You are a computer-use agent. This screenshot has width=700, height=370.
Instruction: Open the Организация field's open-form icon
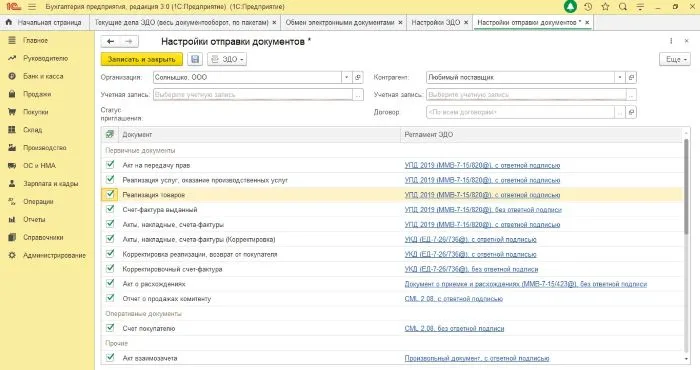[358, 77]
